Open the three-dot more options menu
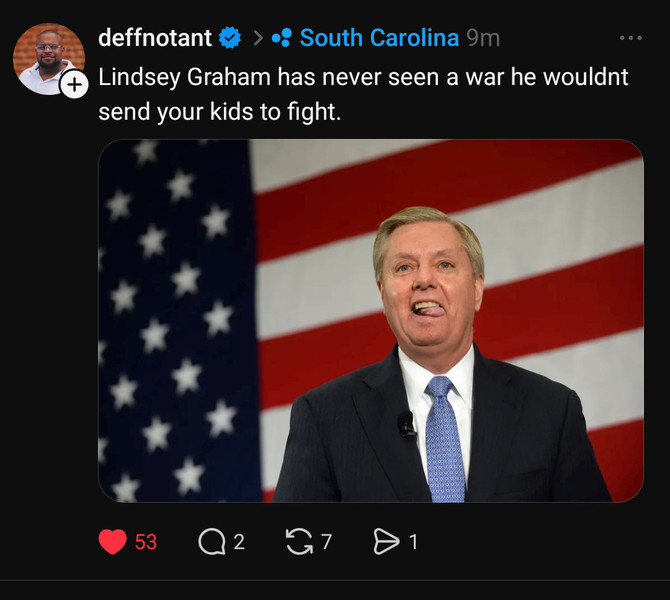This screenshot has width=670, height=600. tap(630, 38)
